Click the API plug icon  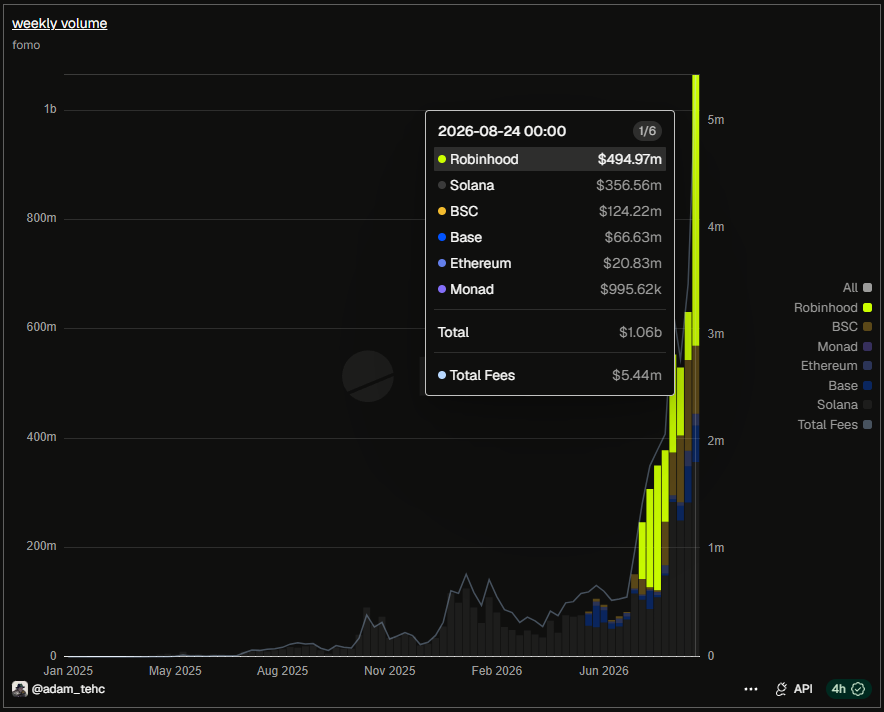point(781,689)
